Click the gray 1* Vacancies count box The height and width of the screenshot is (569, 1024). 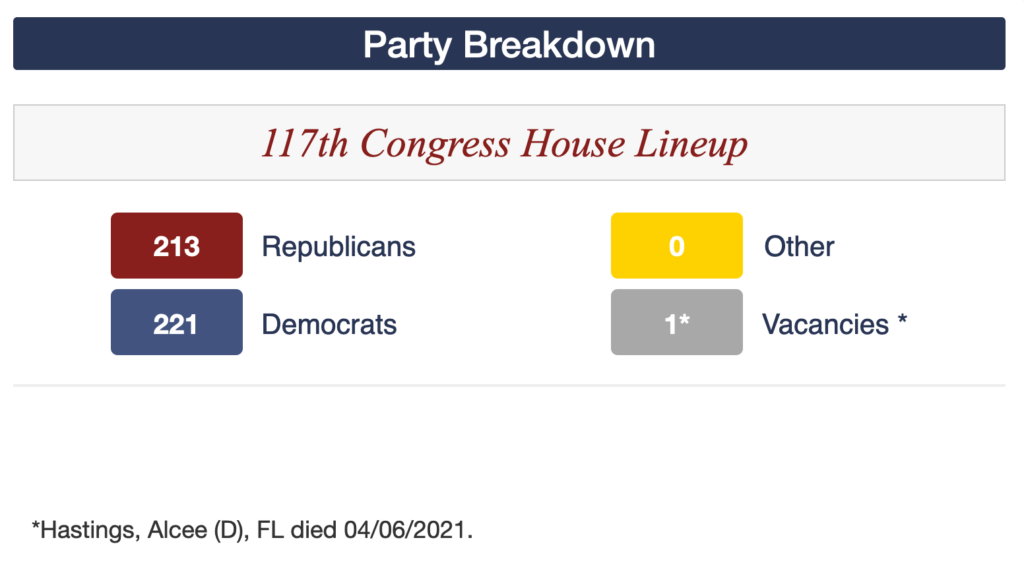[676, 323]
